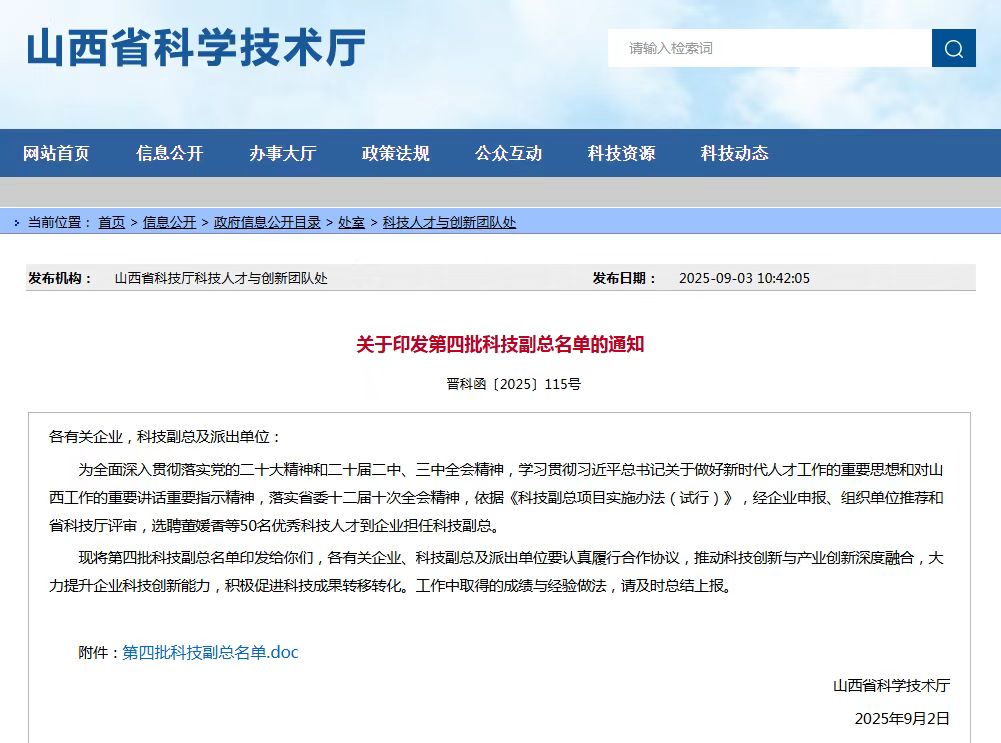Switch to the 科技动态 section

tap(734, 153)
